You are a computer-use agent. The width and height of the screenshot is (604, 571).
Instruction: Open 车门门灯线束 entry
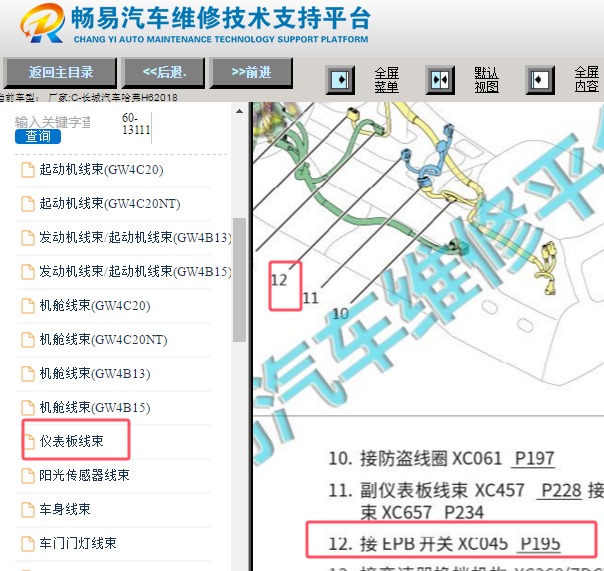pos(78,543)
